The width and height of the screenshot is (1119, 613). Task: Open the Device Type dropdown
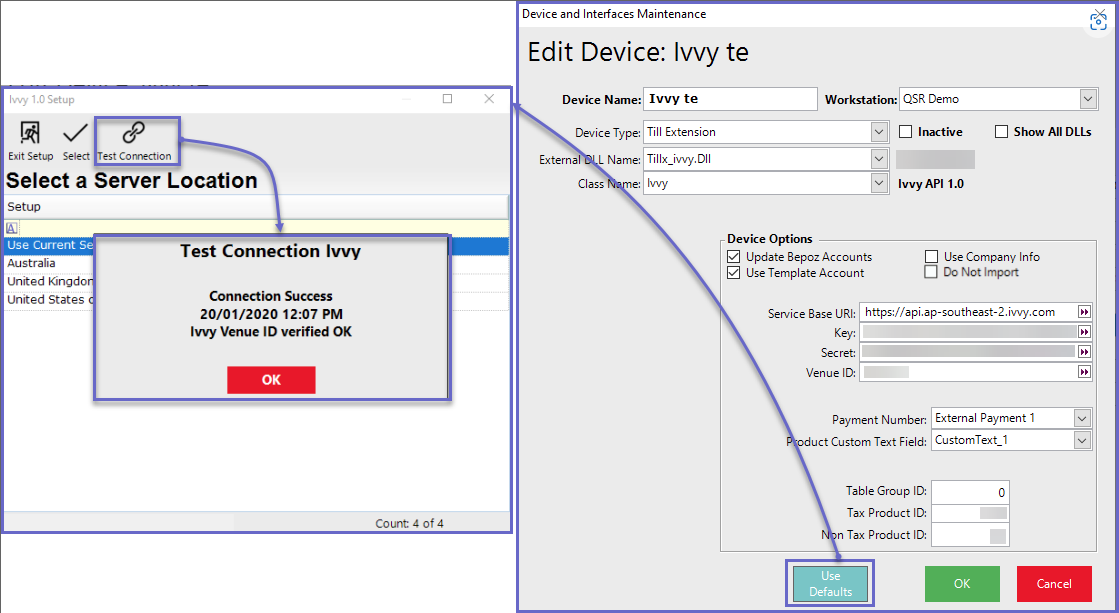tap(879, 132)
